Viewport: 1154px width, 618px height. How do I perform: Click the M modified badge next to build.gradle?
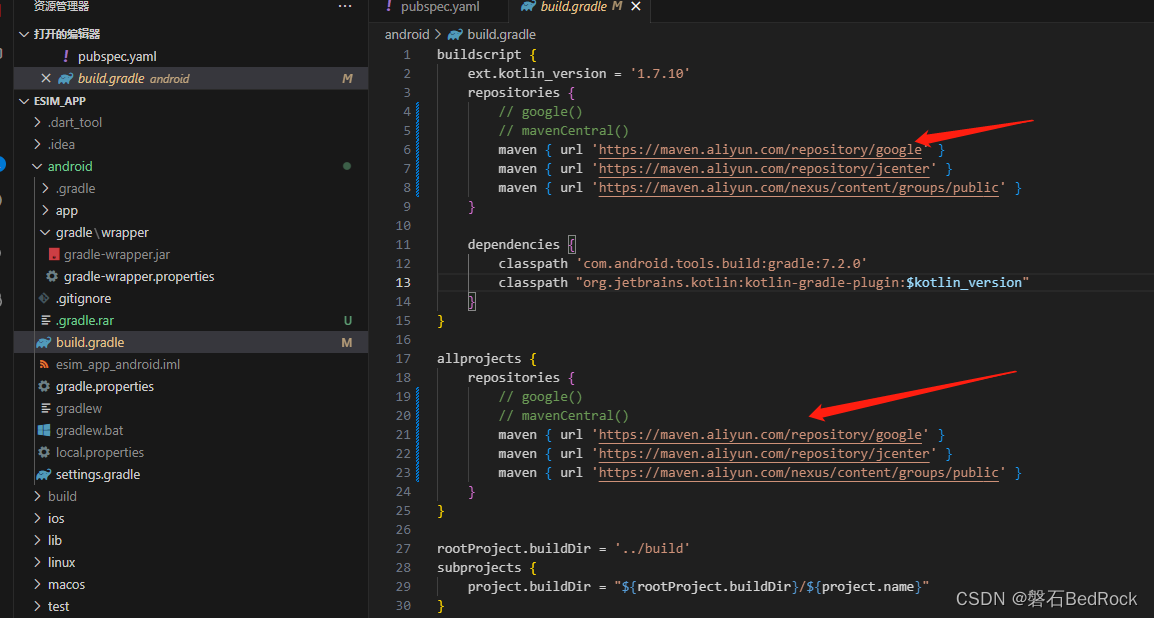(x=347, y=342)
